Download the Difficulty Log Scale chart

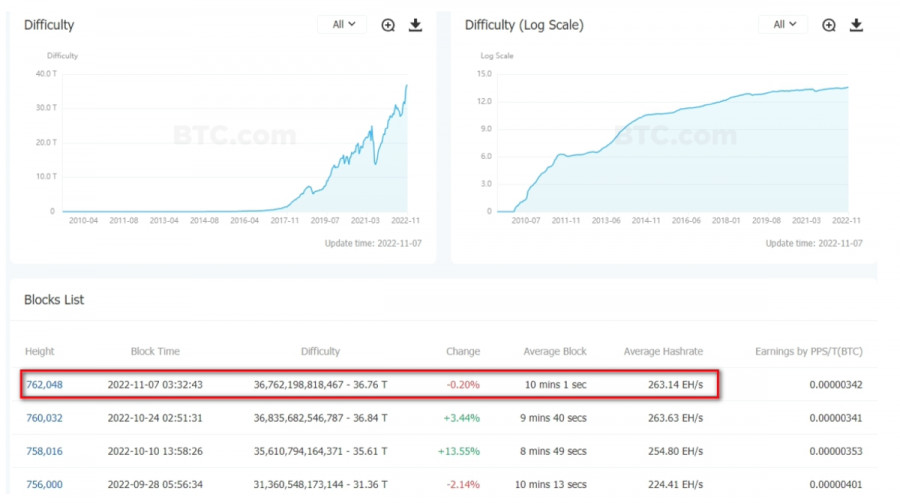click(857, 25)
